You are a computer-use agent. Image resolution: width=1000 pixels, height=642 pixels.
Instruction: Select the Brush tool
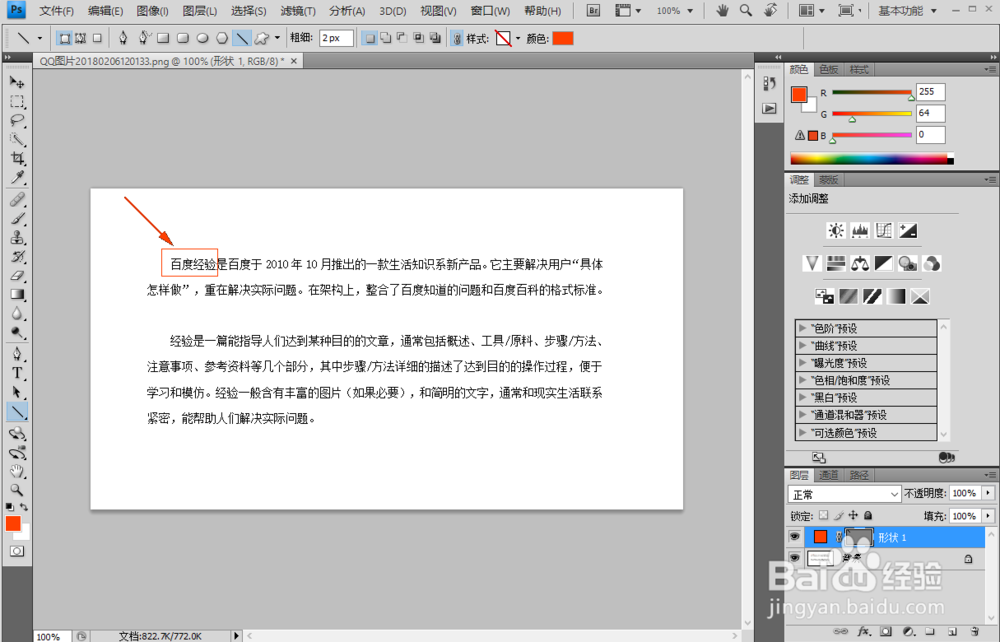(x=17, y=219)
